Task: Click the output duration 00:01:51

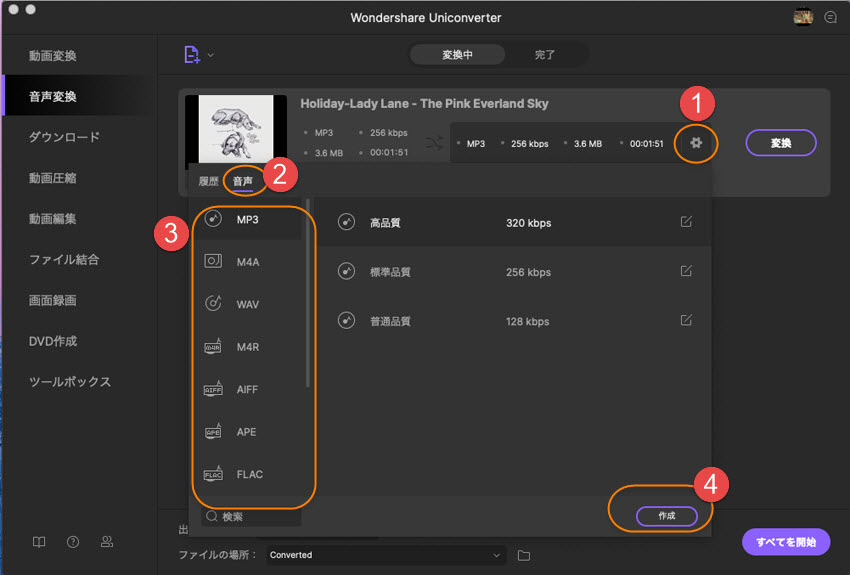Action: tap(646, 144)
